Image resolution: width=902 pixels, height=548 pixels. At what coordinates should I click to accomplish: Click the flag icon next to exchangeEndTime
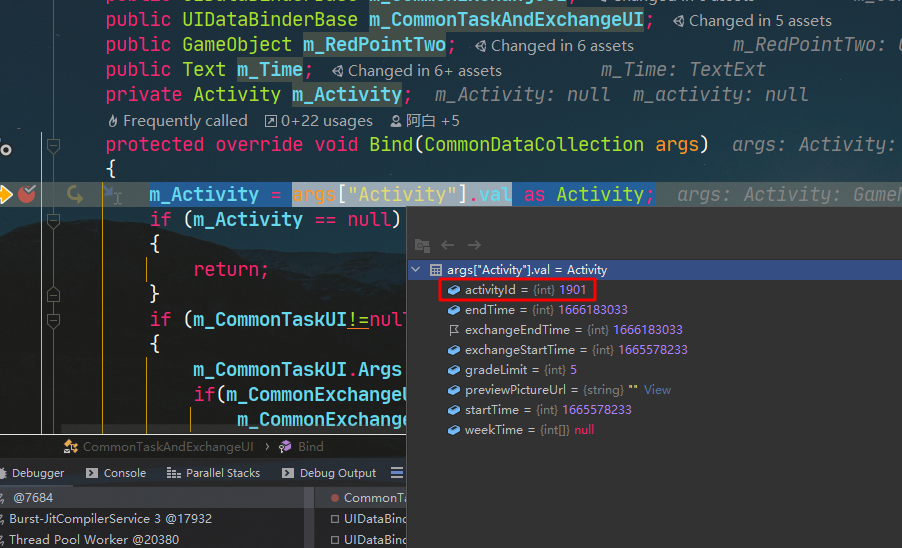coord(454,330)
